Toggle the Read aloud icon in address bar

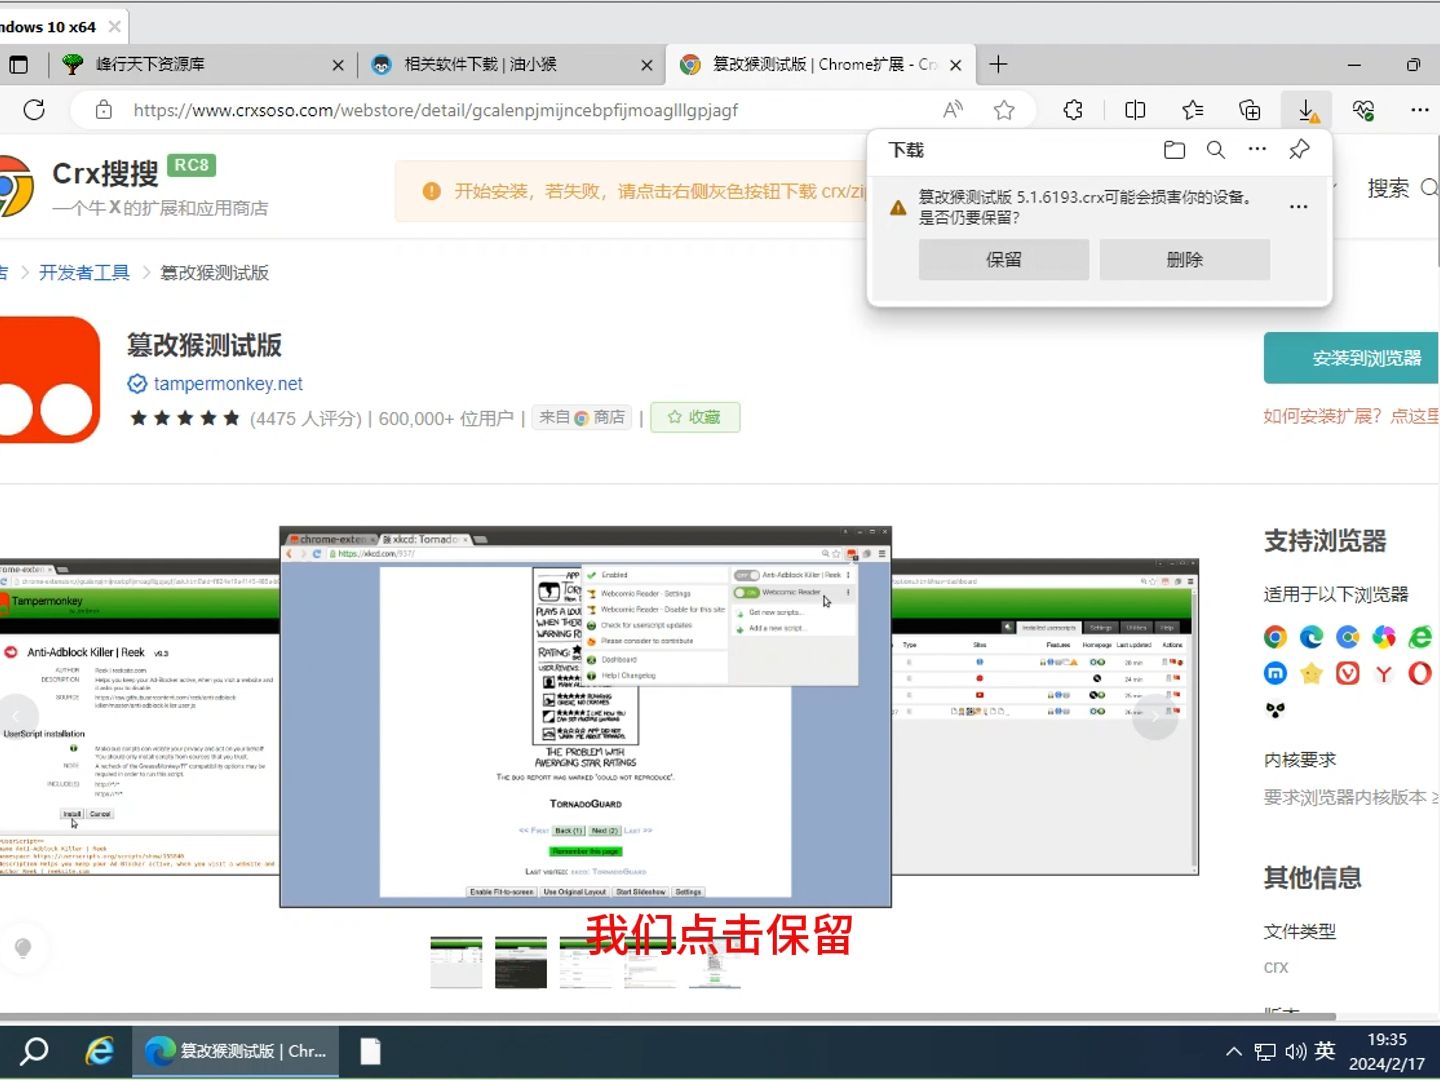click(x=953, y=110)
